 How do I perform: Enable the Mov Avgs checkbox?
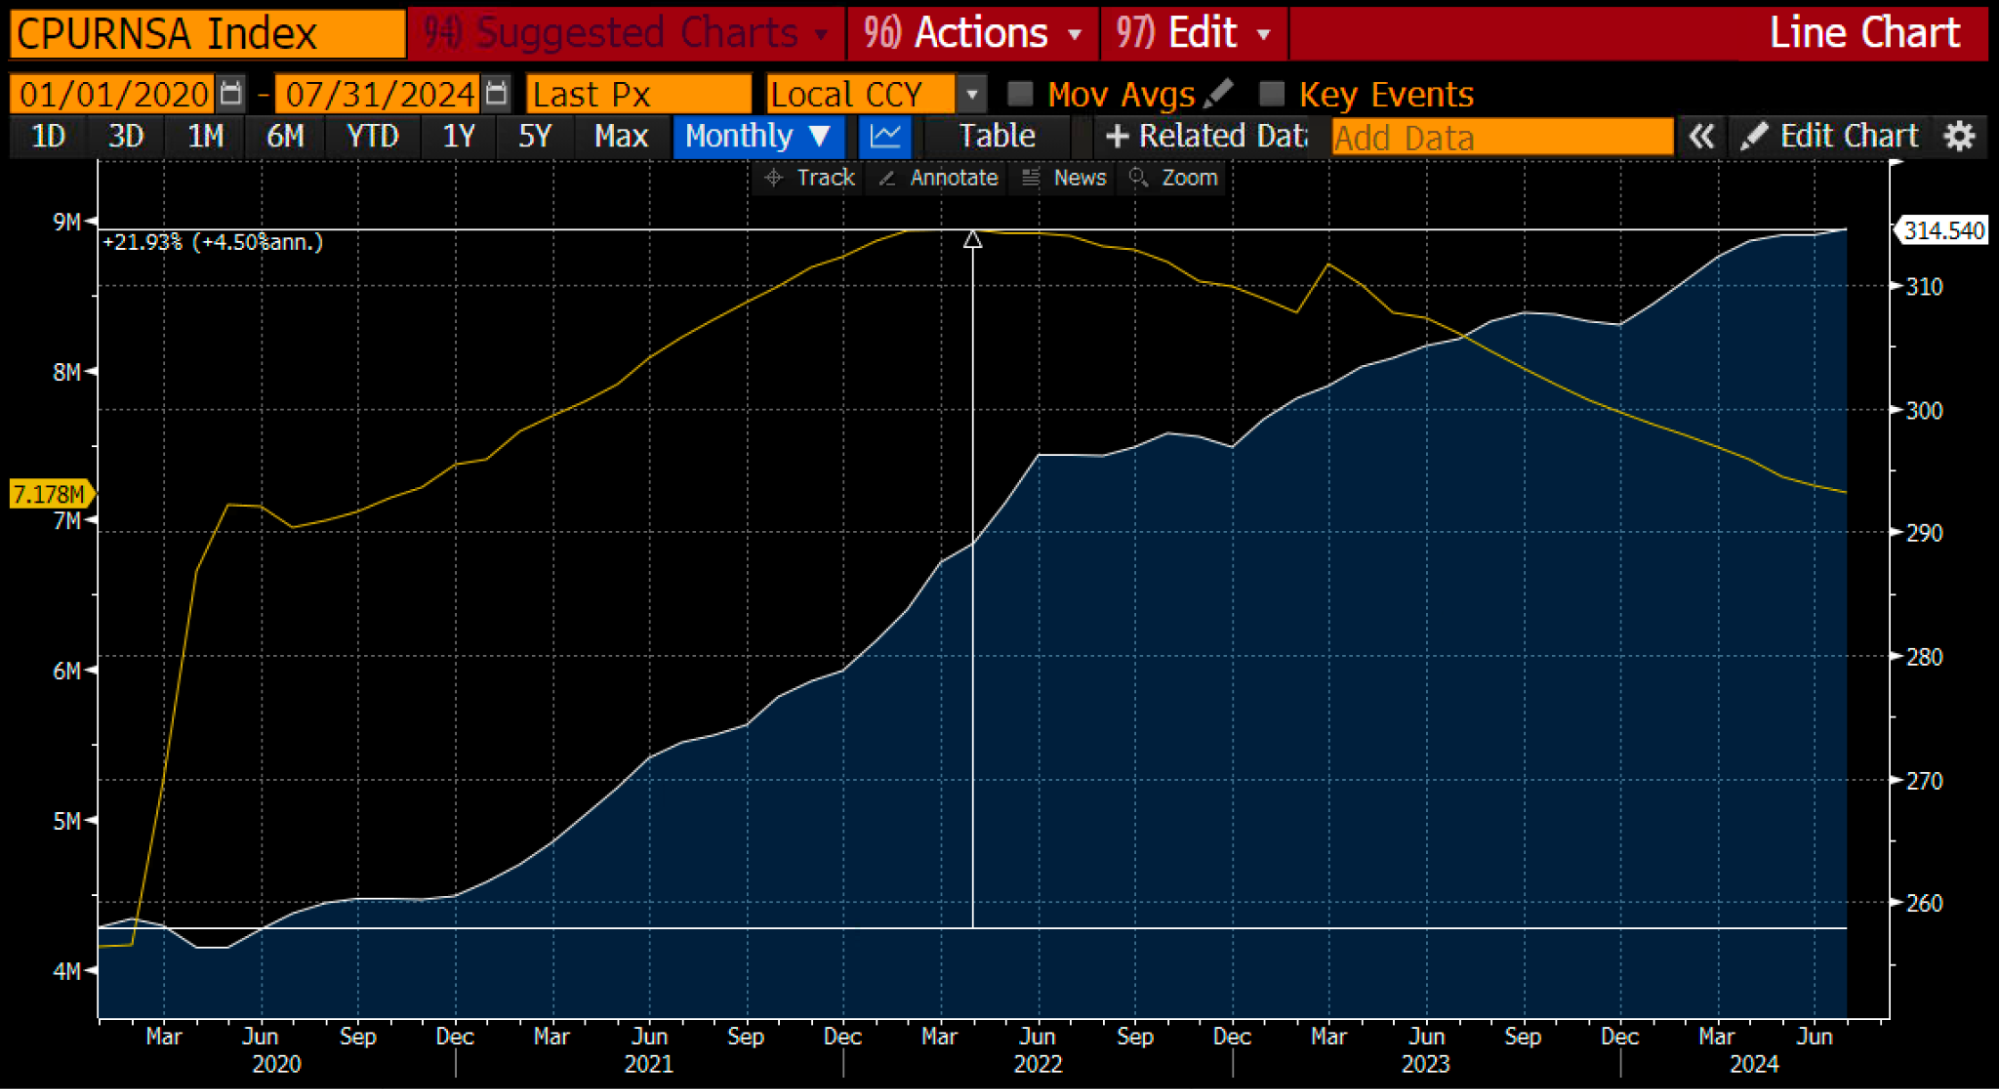click(1020, 94)
